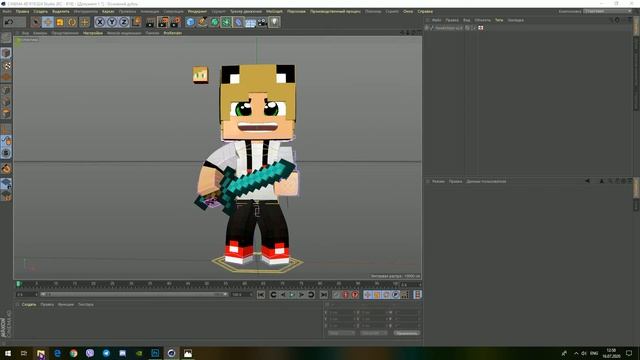640x360 pixels.
Task: Go to next key button
Action: (x=311, y=295)
